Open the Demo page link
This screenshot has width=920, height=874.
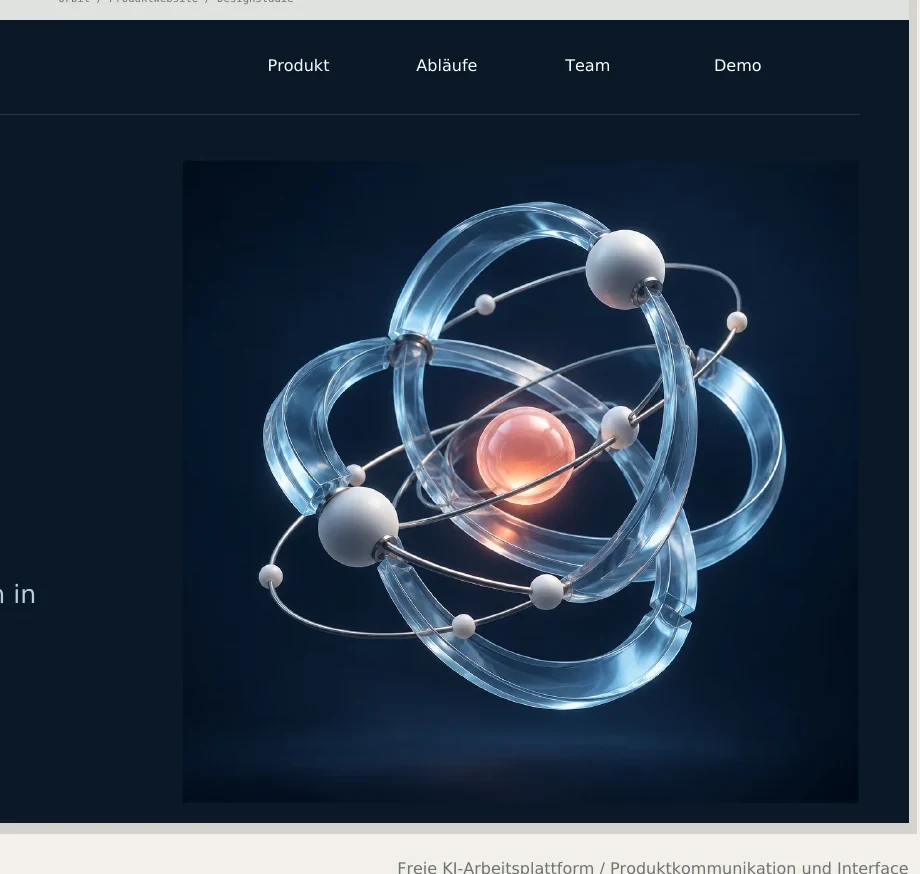pos(738,66)
